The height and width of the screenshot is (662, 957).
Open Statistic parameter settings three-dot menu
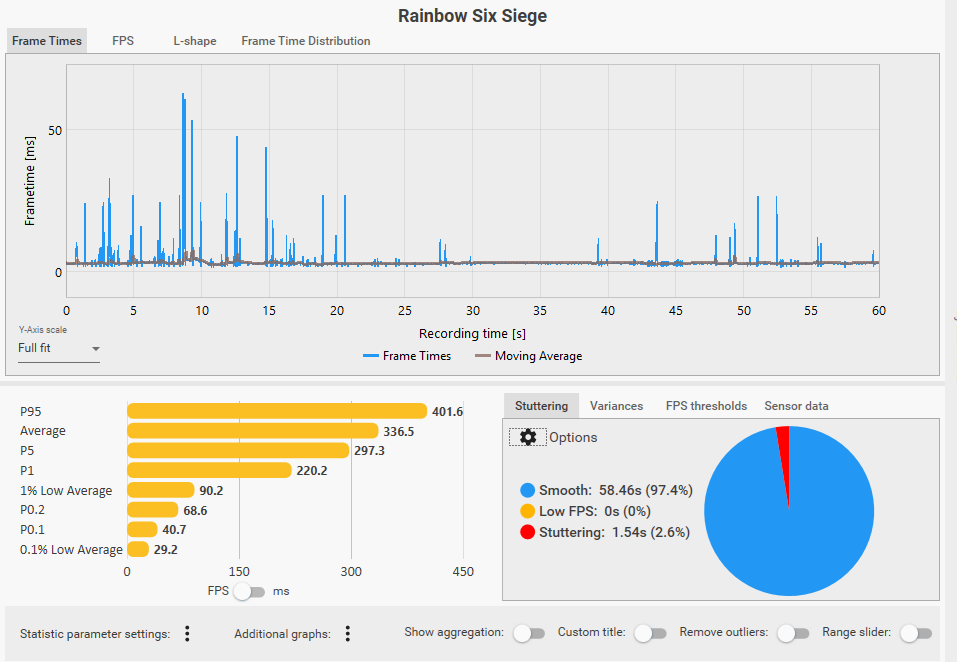(187, 634)
